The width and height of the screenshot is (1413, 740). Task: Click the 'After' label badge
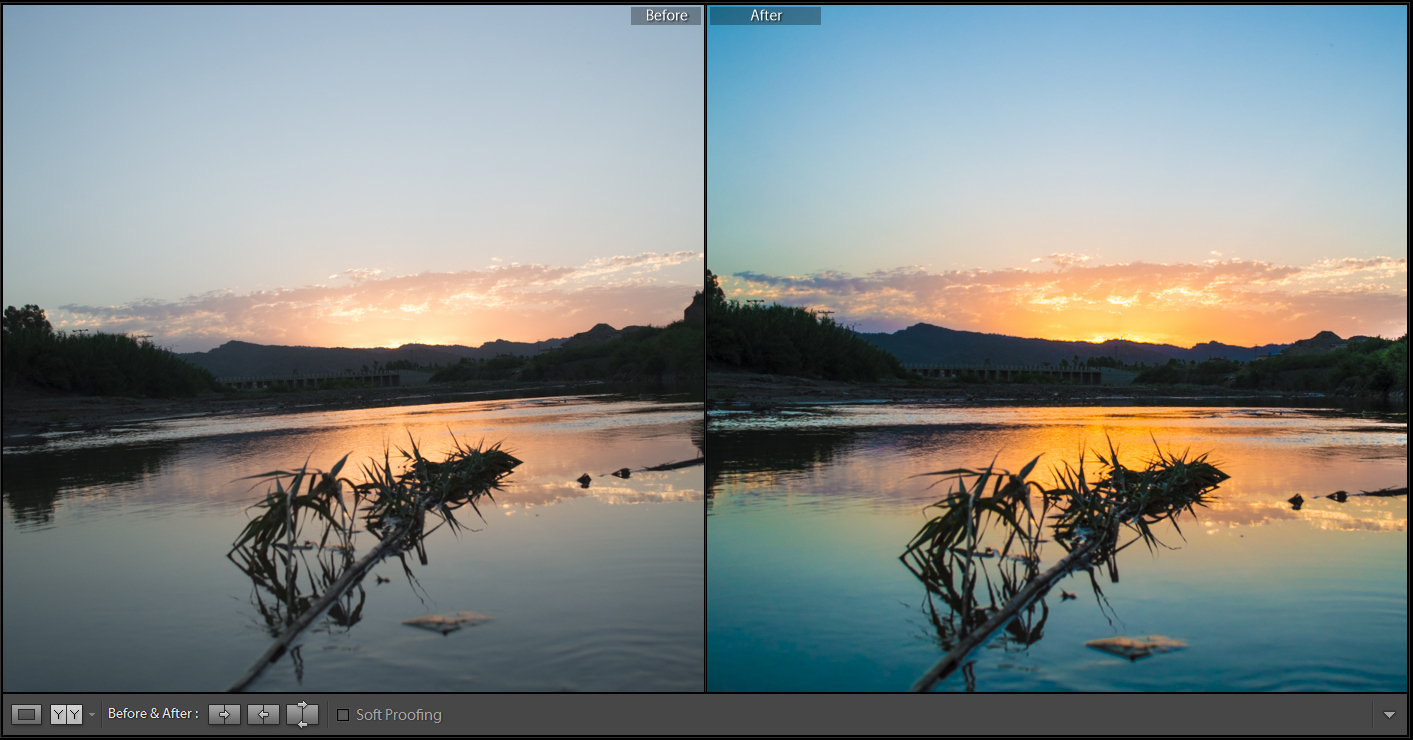pos(765,16)
